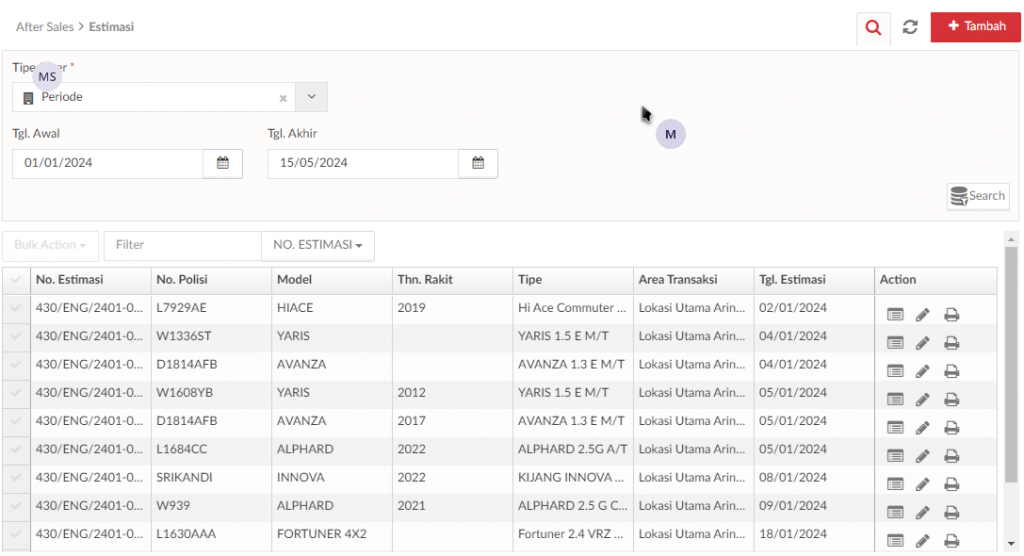Edit the W1336ST estimasi row
Image resolution: width=1024 pixels, height=556 pixels.
pyautogui.click(x=923, y=343)
